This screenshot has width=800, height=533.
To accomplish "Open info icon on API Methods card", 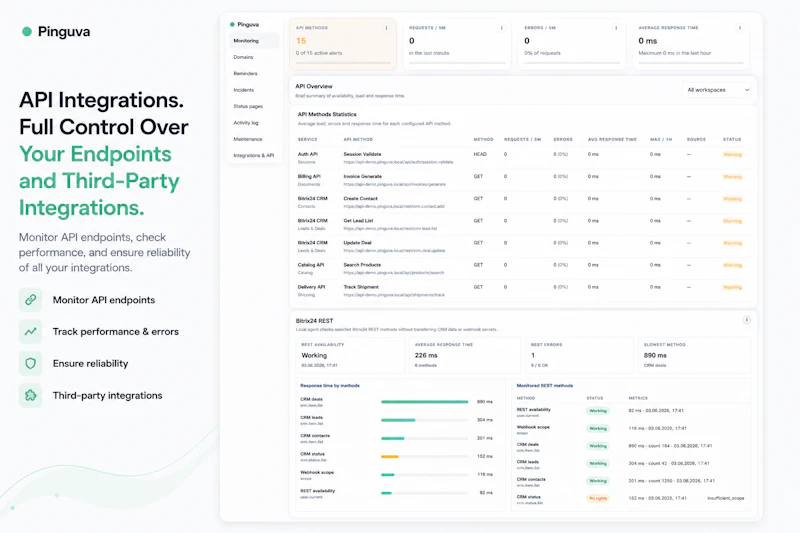I will [386, 28].
